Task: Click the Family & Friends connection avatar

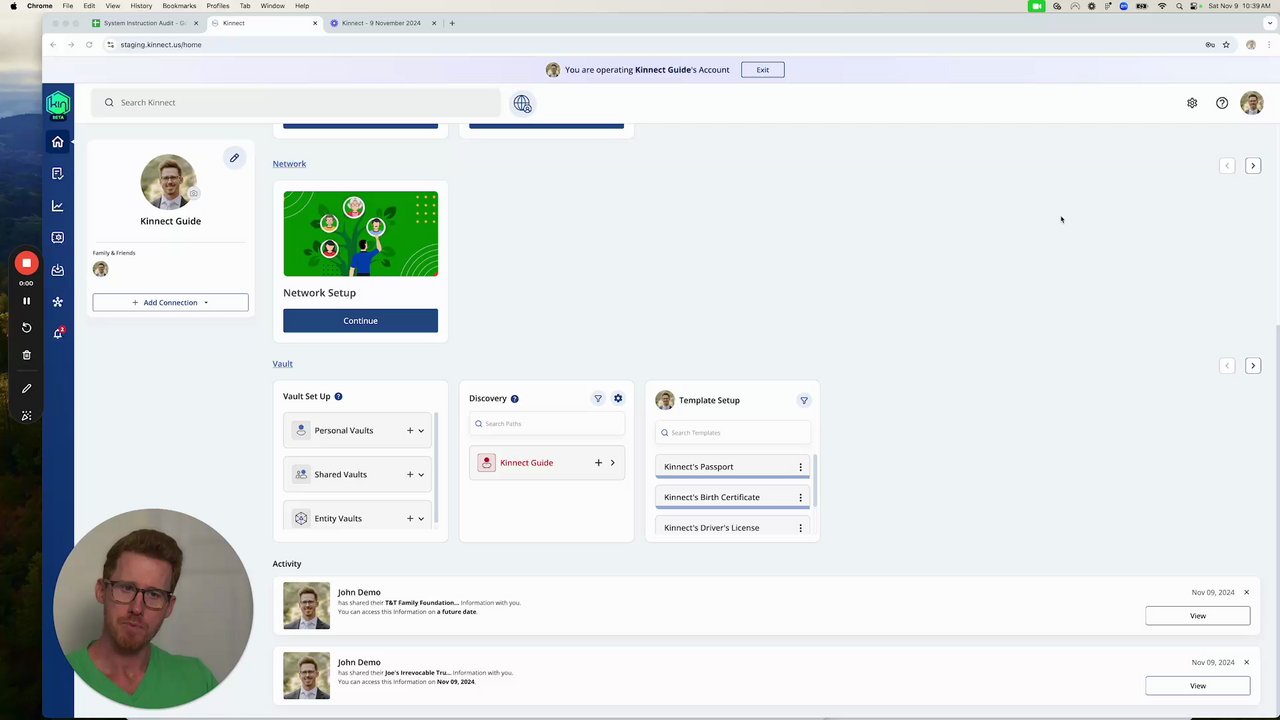Action: tap(100, 269)
